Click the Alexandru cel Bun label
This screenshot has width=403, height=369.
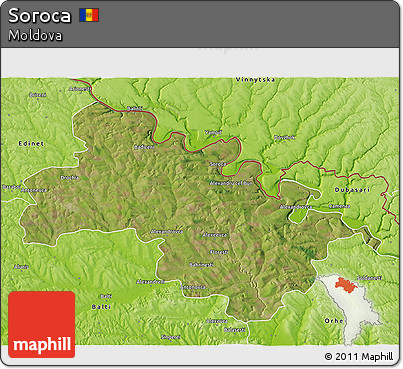[231, 183]
